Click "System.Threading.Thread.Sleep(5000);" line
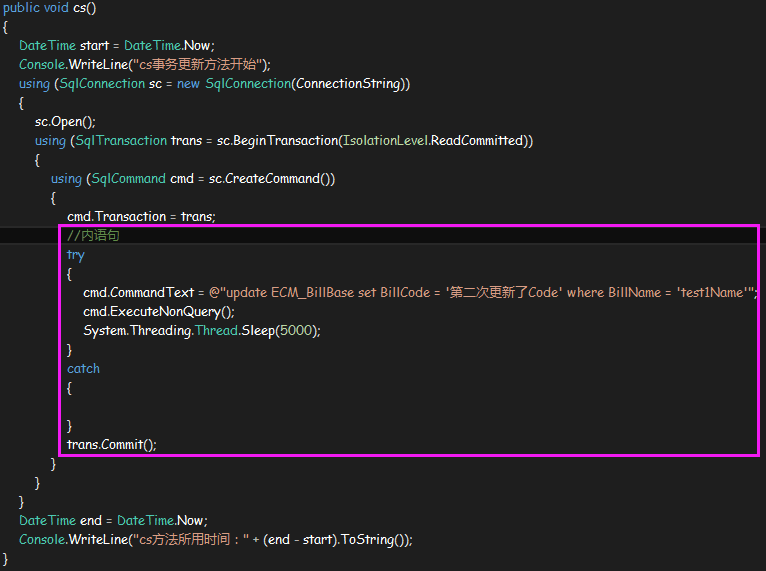The width and height of the screenshot is (766, 571). [202, 331]
